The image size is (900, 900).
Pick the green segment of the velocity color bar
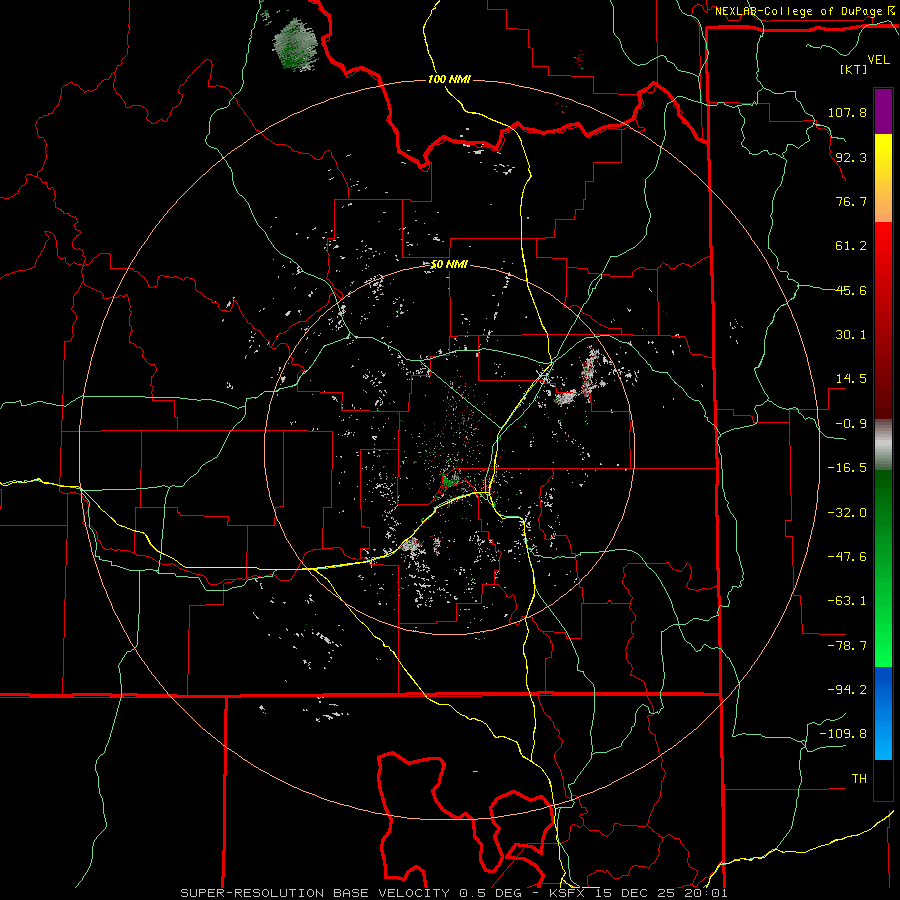coord(883,568)
